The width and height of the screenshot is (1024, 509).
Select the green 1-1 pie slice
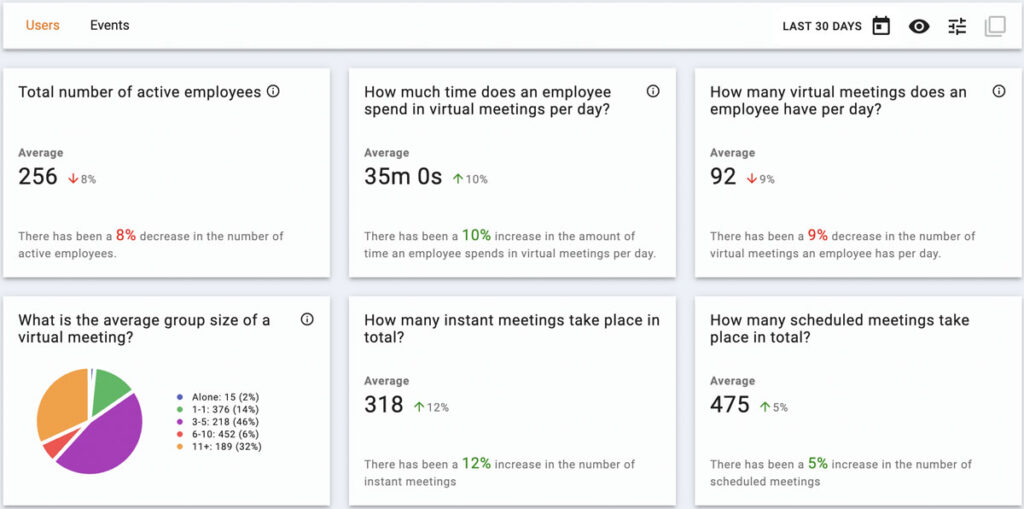(110, 389)
